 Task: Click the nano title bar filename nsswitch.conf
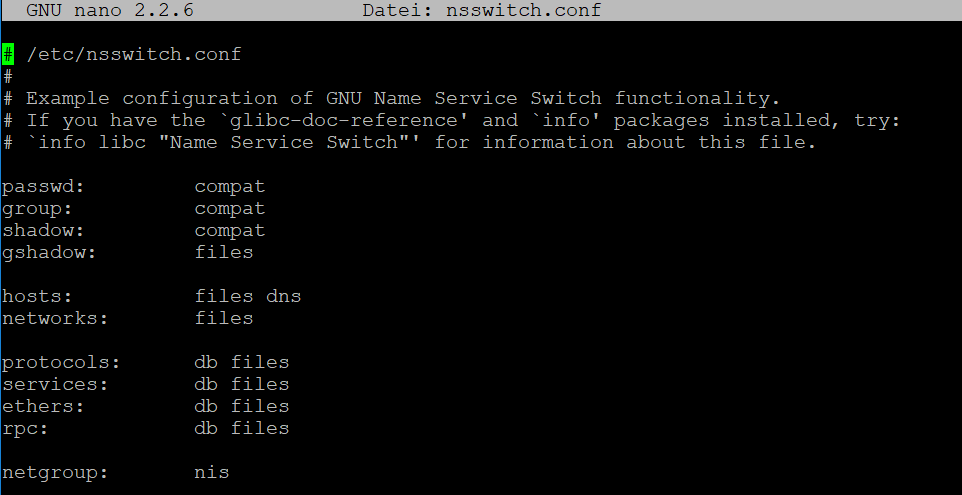pos(523,10)
